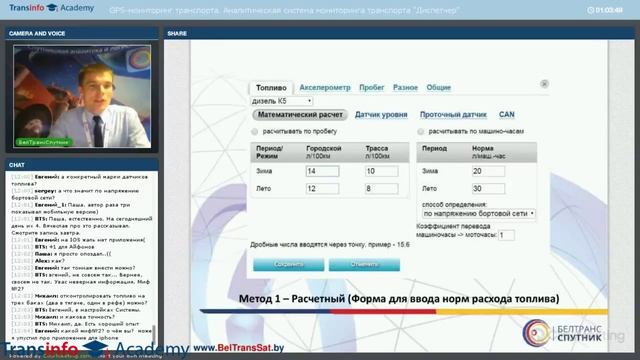The height and width of the screenshot is (360, 640).
Task: Click the chat panel scrollbar
Action: coord(154,334)
